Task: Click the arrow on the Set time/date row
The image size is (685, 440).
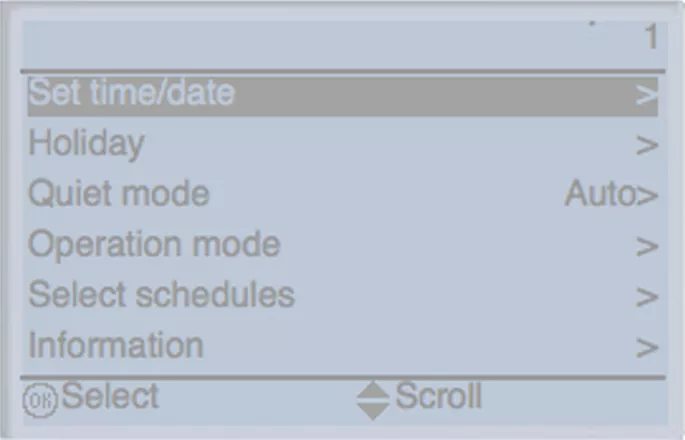Action: tap(647, 96)
